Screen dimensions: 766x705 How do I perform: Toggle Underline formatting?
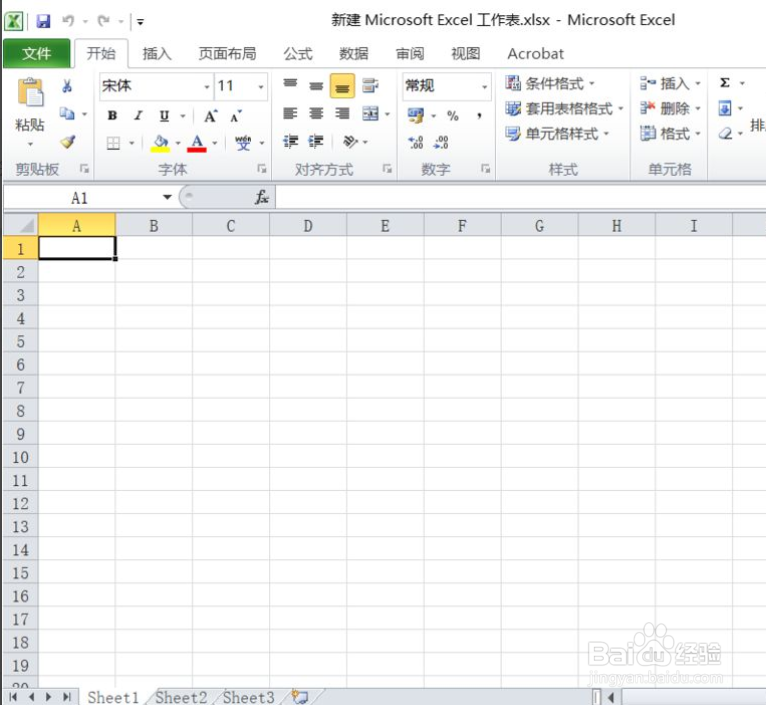click(164, 116)
